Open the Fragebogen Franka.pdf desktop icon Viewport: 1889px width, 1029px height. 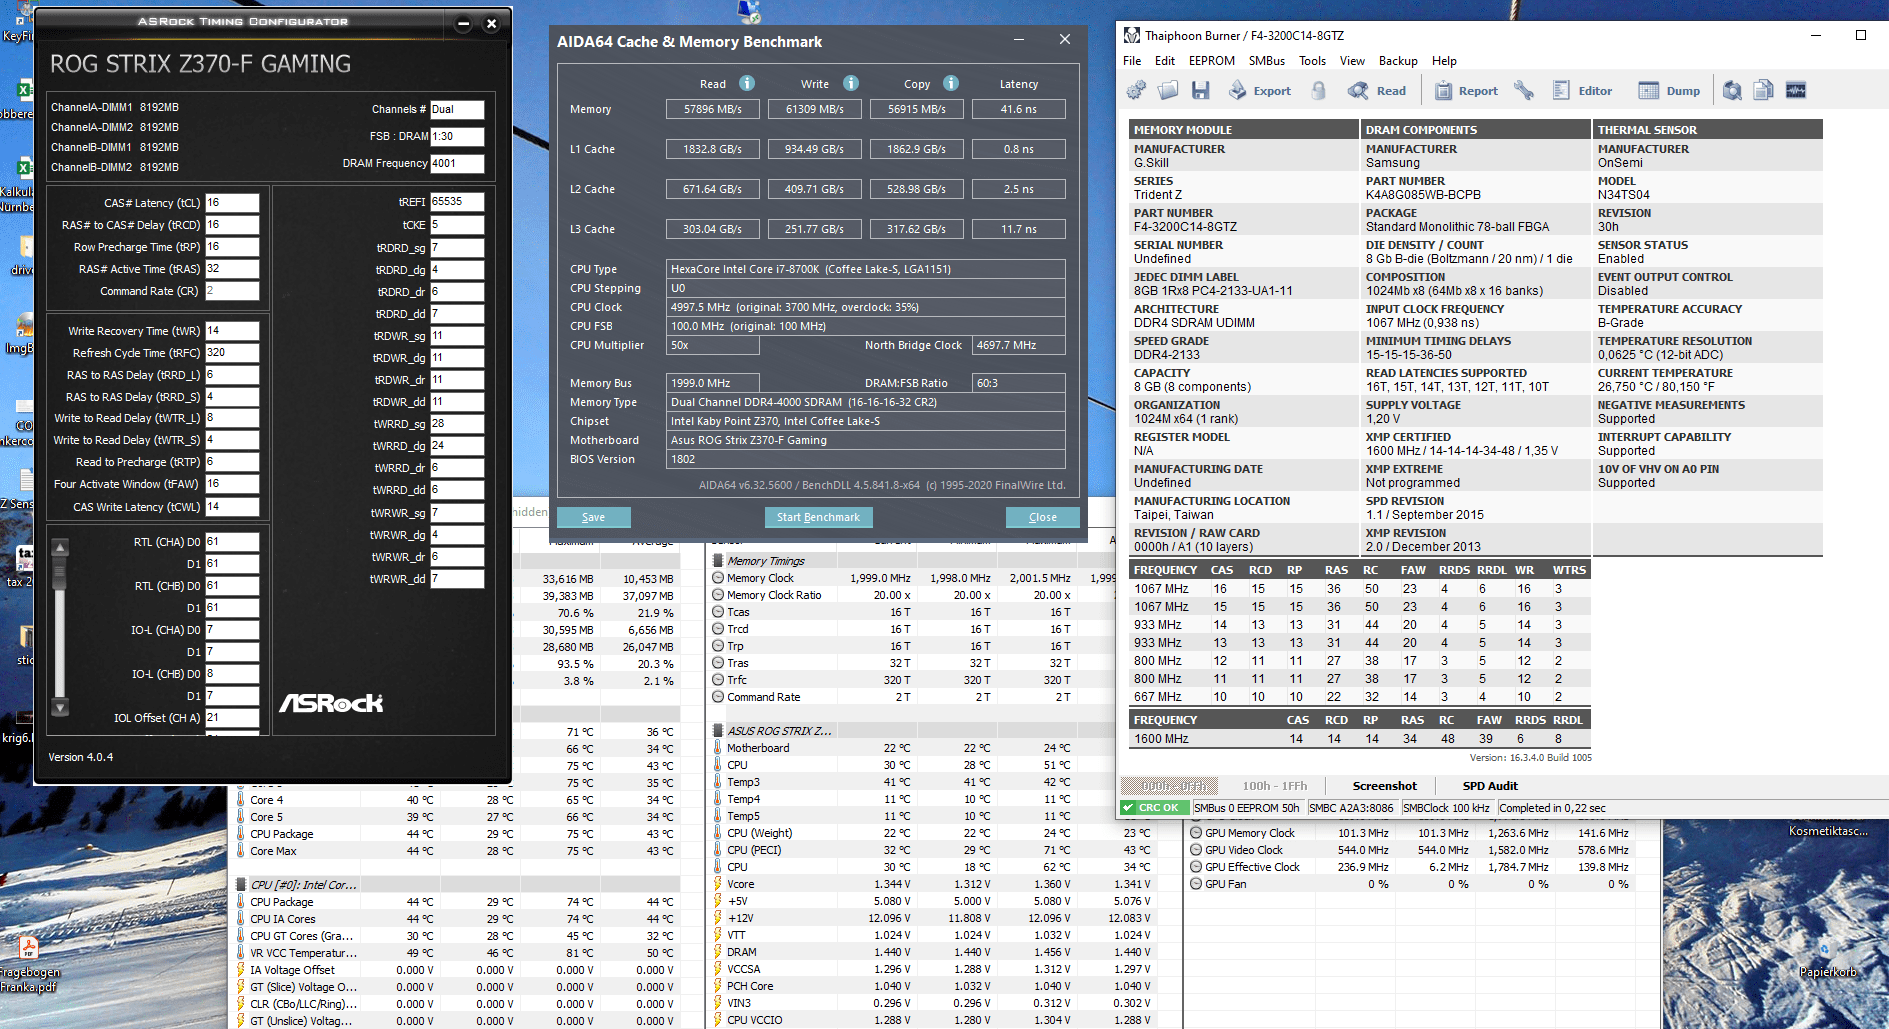29,961
